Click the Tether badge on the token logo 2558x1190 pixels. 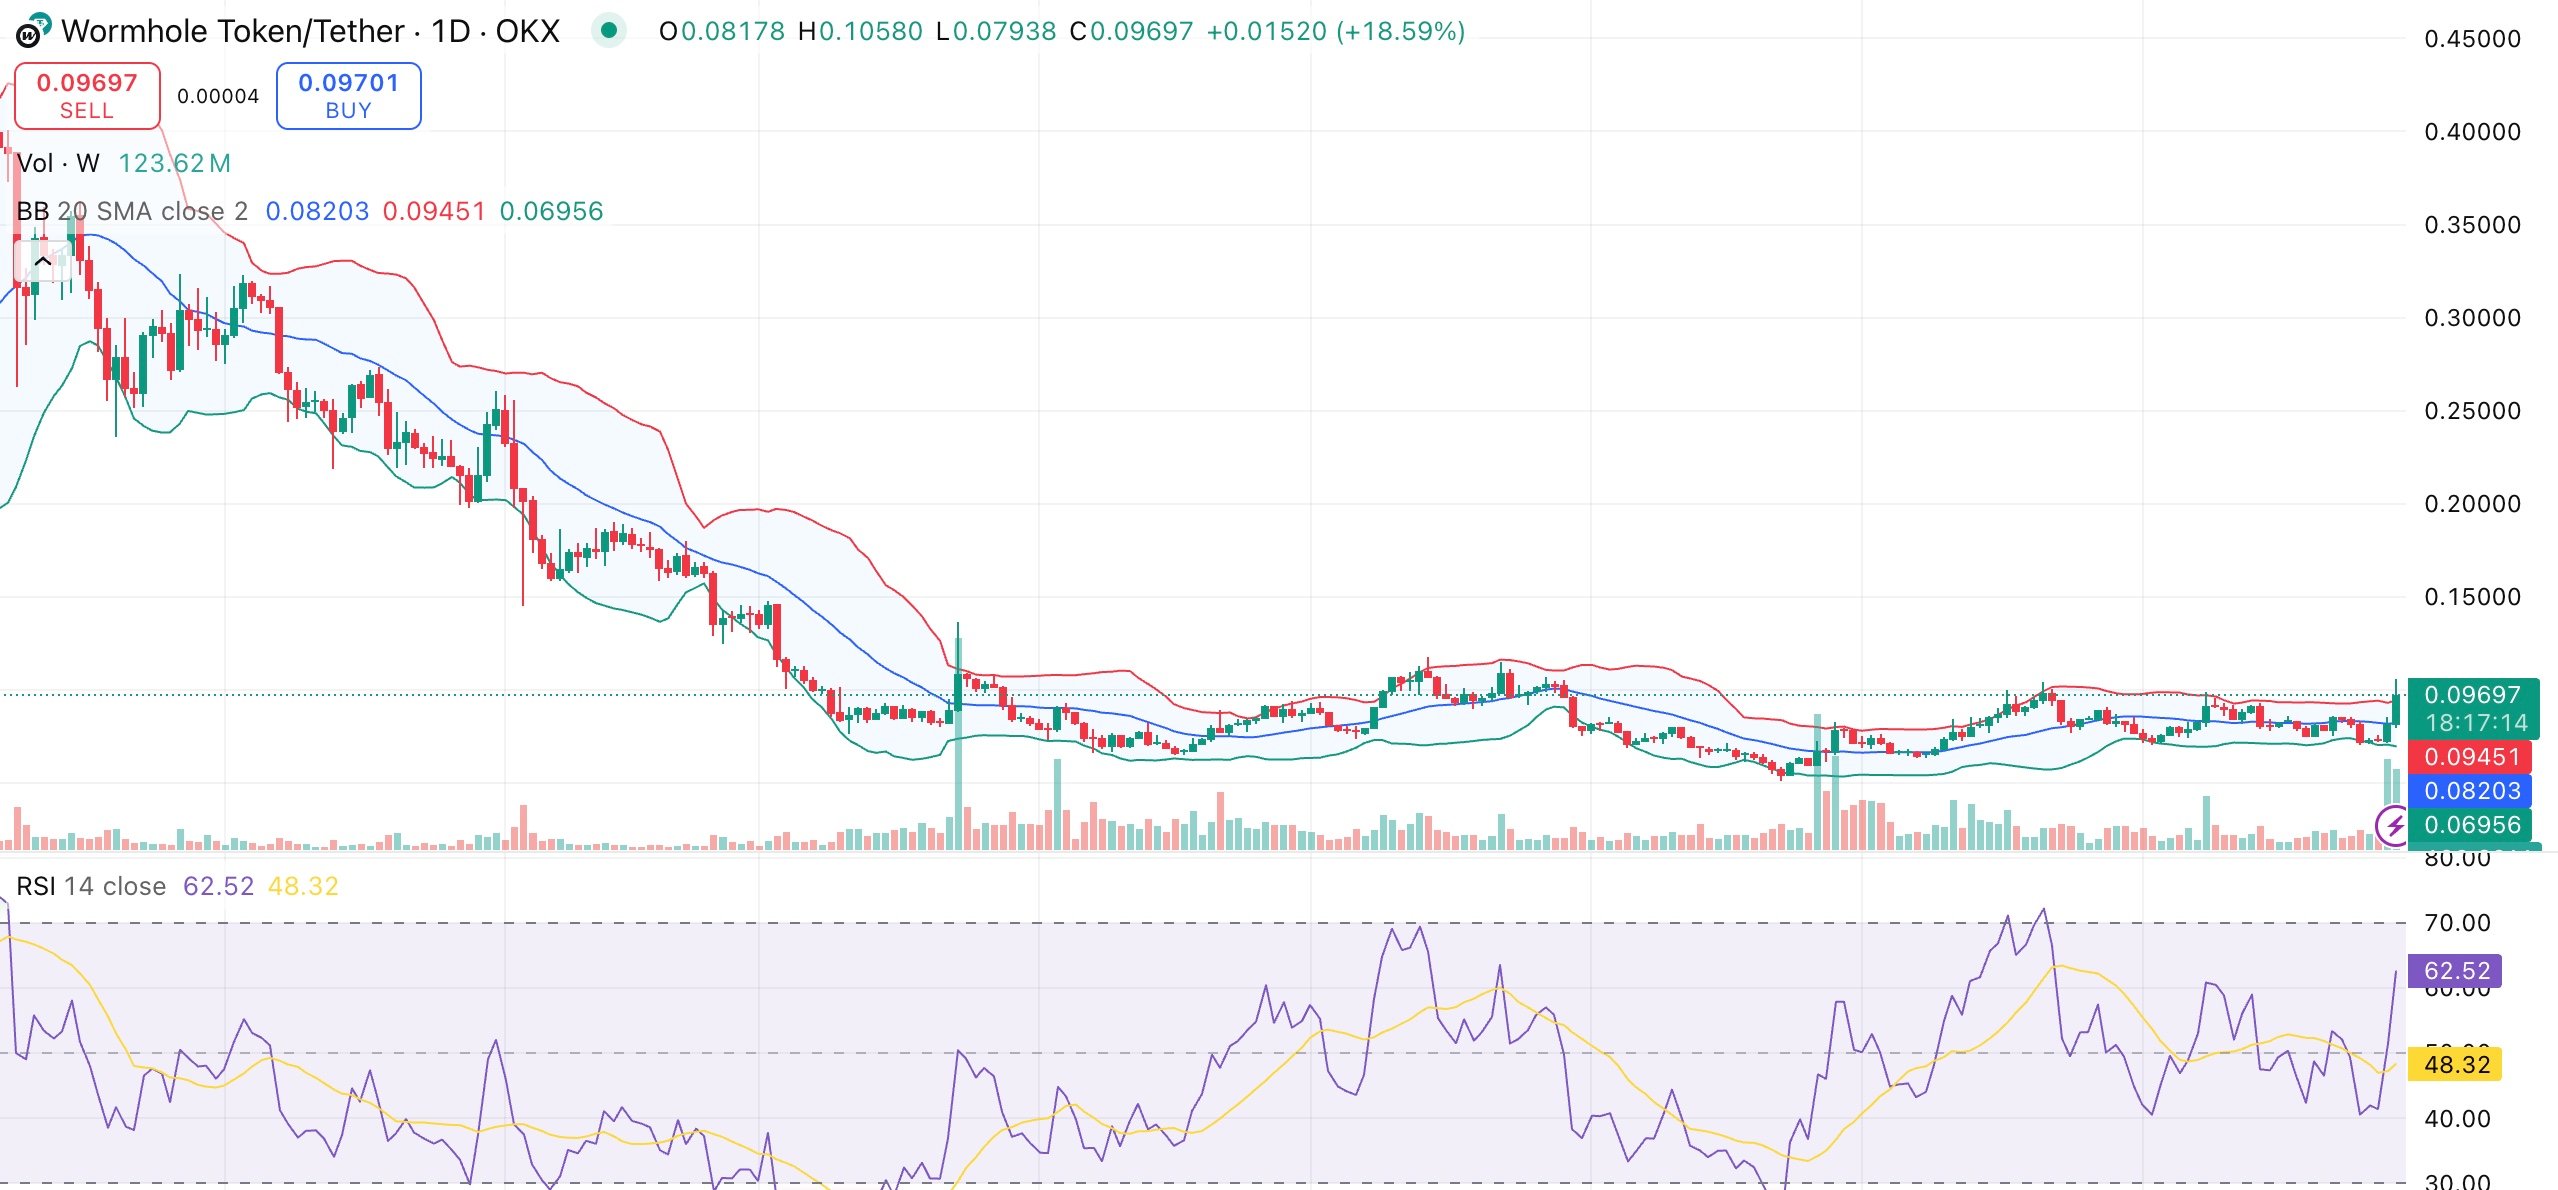pos(42,22)
